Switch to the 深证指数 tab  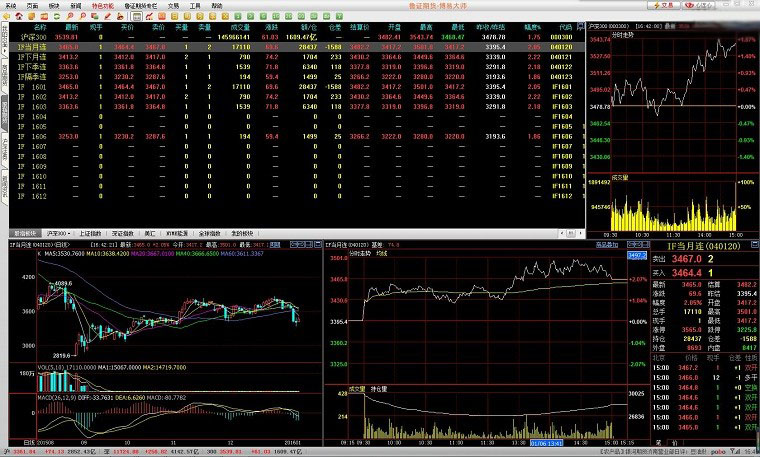tap(123, 234)
